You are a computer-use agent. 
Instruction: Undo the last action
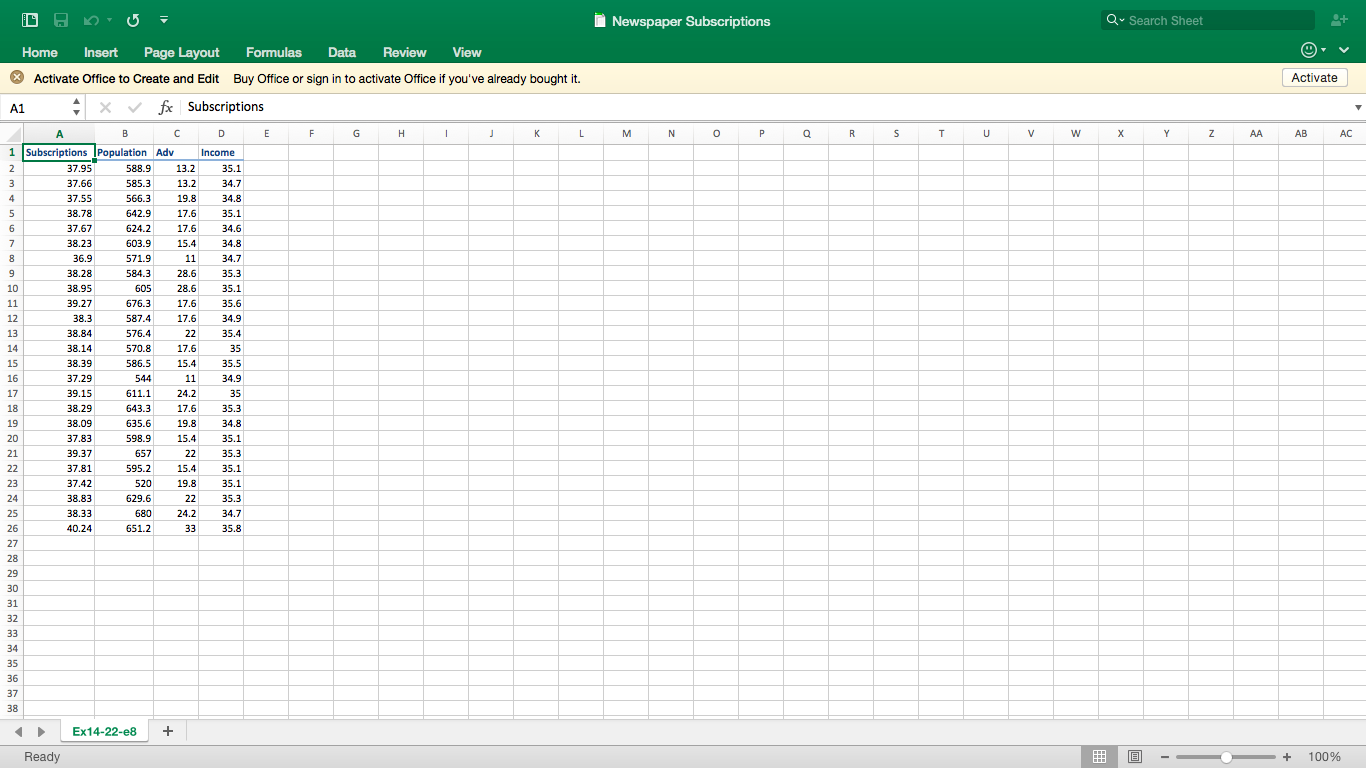click(93, 20)
